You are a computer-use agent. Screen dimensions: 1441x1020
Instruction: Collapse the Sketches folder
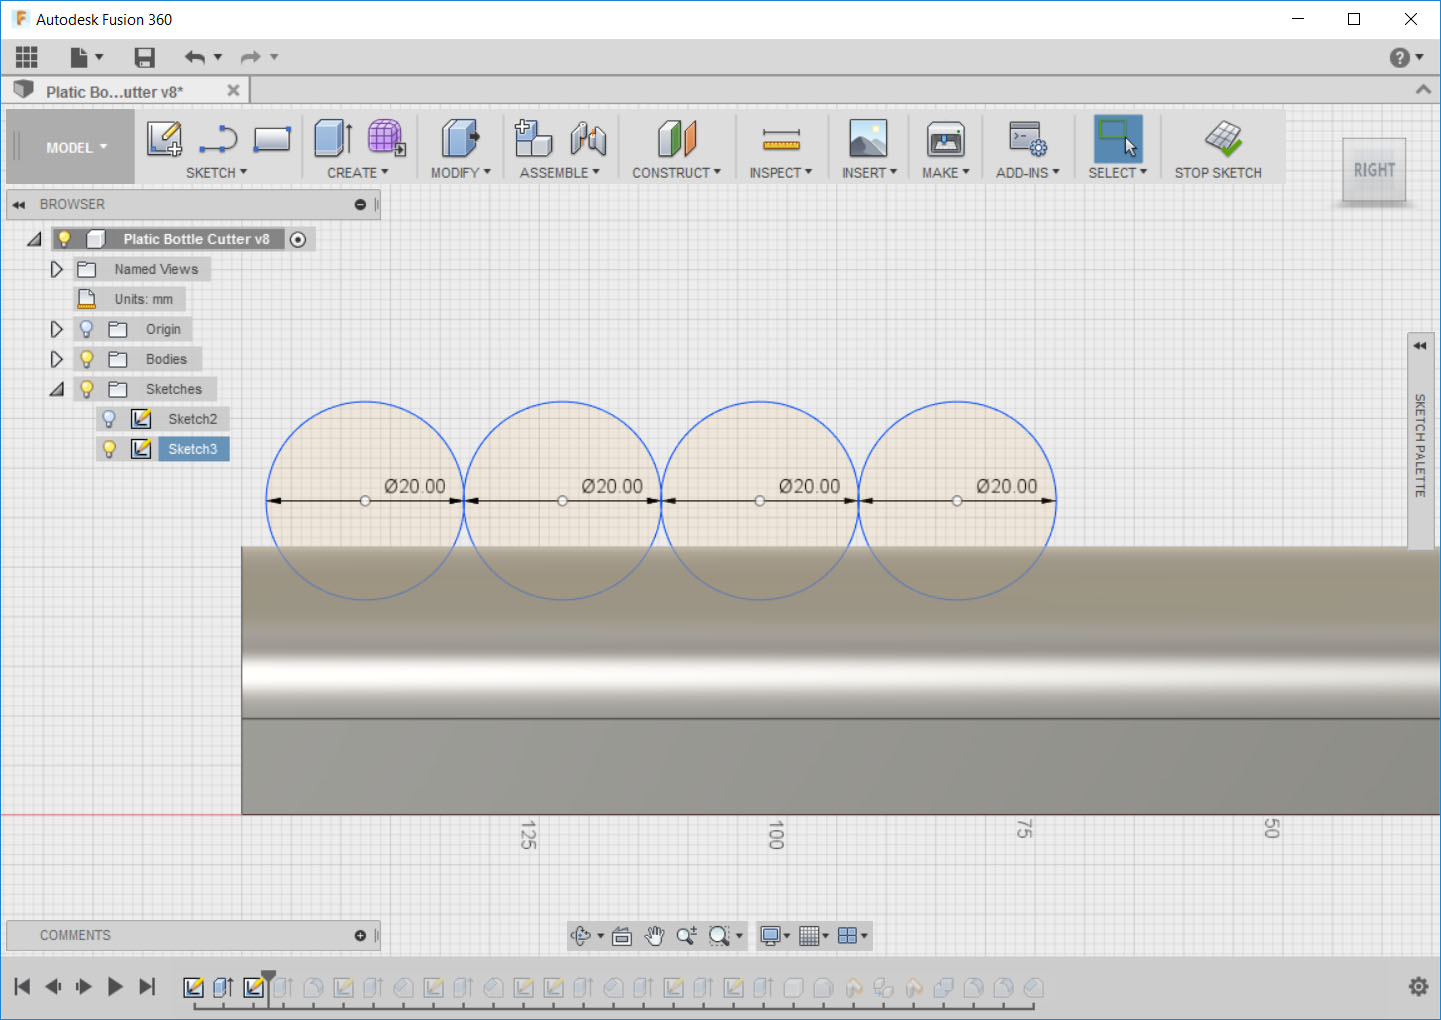click(x=56, y=388)
